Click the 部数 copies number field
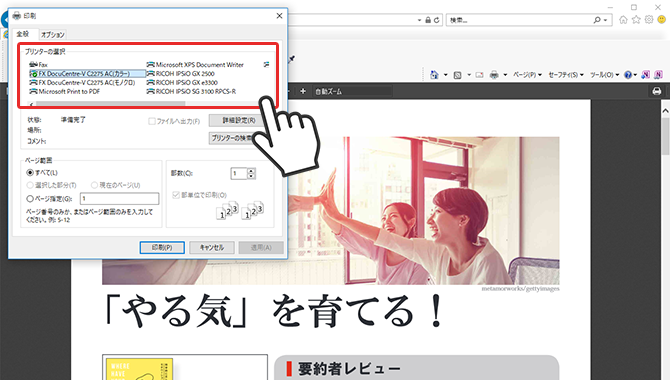The width and height of the screenshot is (670, 380). click(239, 173)
